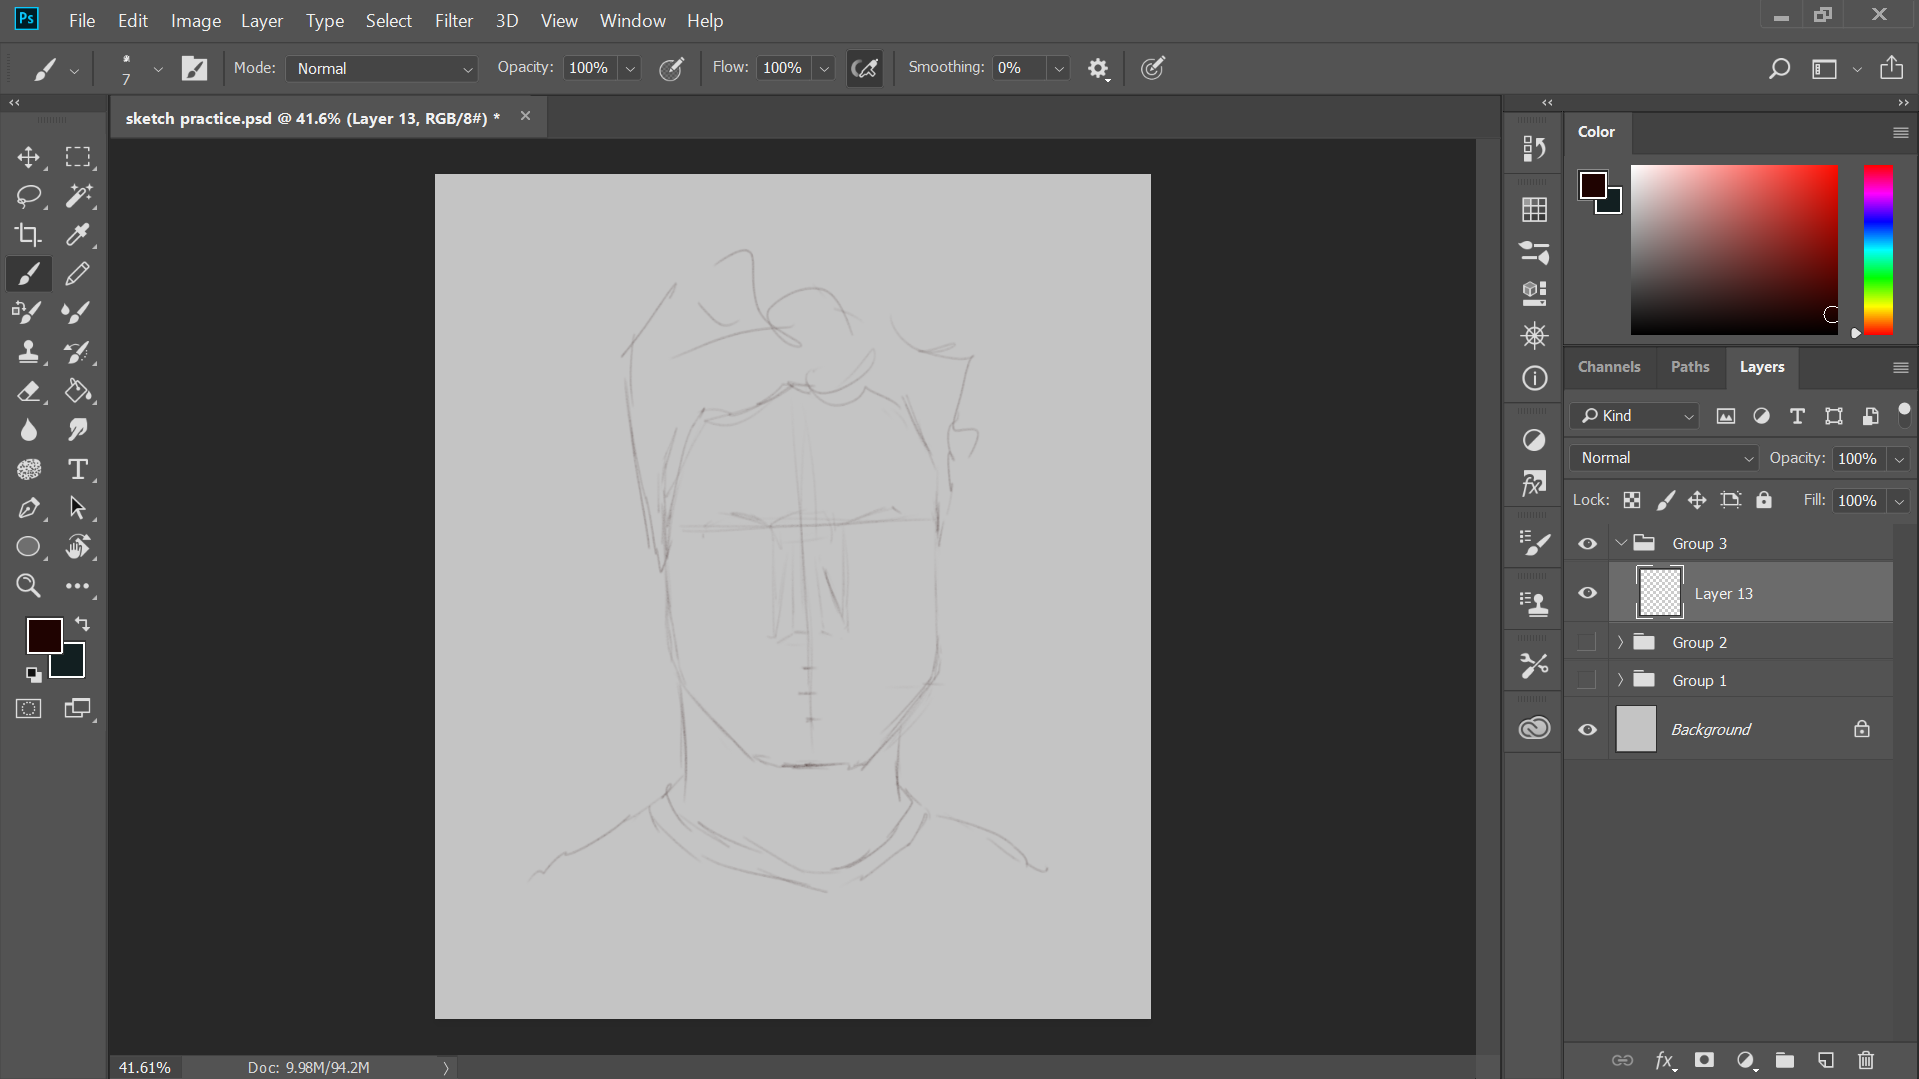Switch to the Channels tab

coord(1608,367)
